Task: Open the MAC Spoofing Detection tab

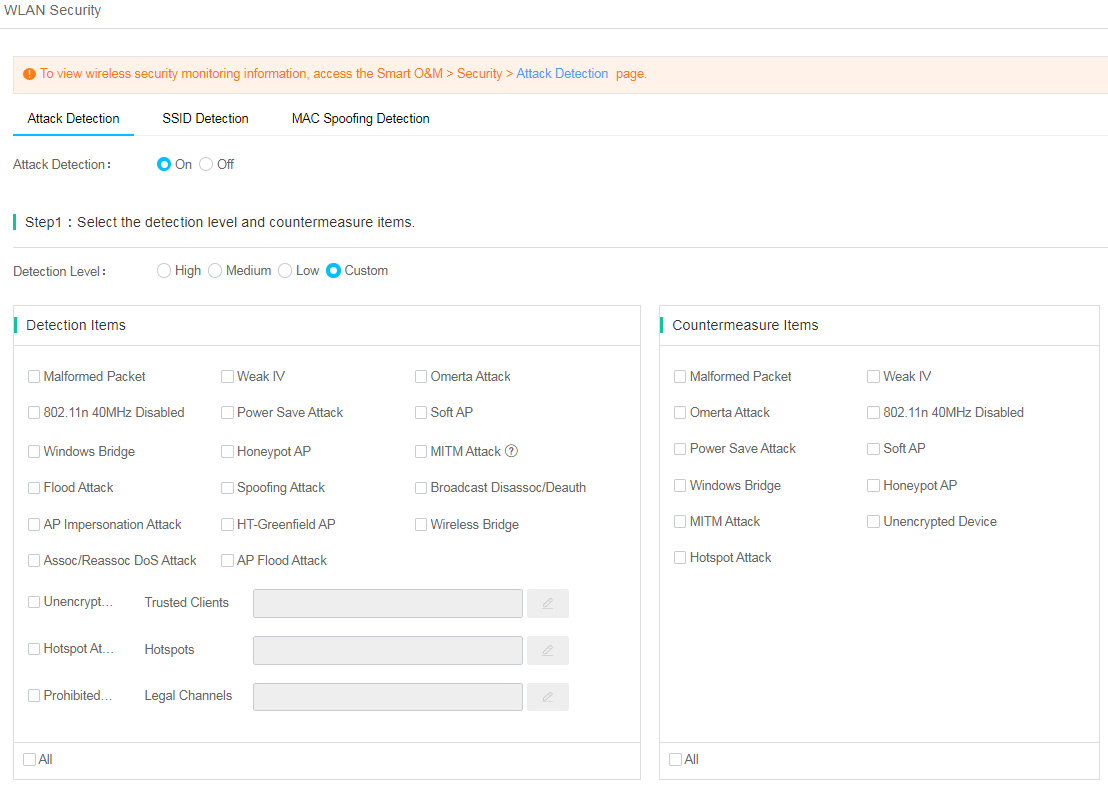Action: pyautogui.click(x=360, y=118)
